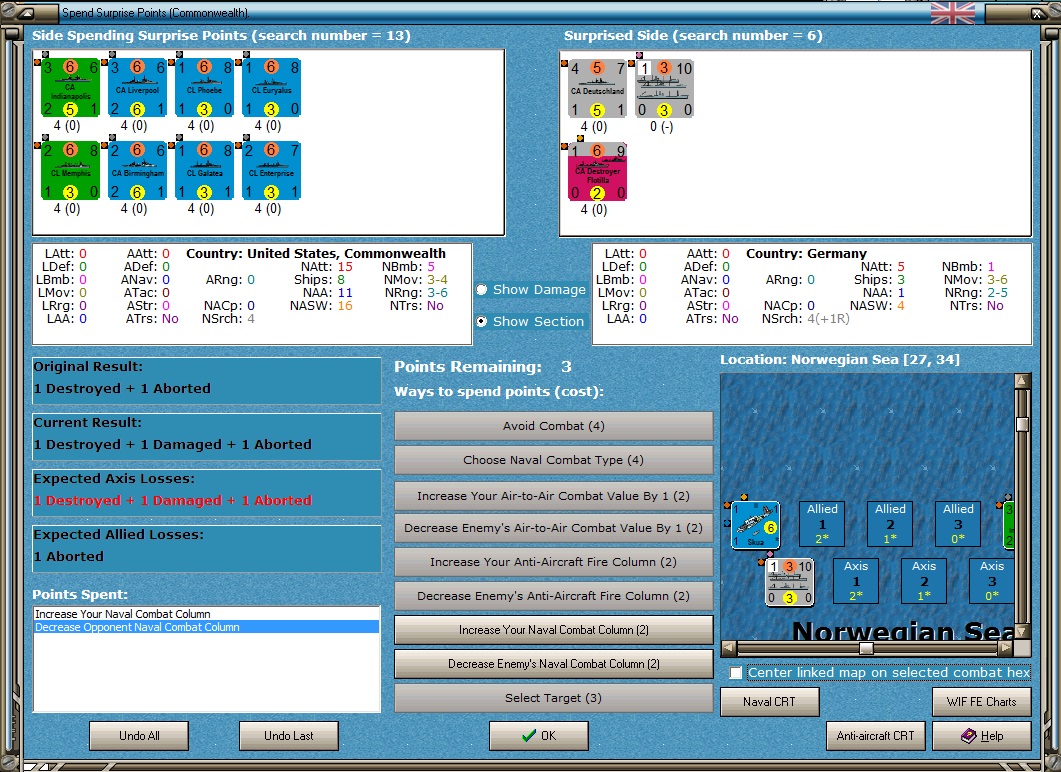Select the magenta Destroyer Flotilla counter

597,172
